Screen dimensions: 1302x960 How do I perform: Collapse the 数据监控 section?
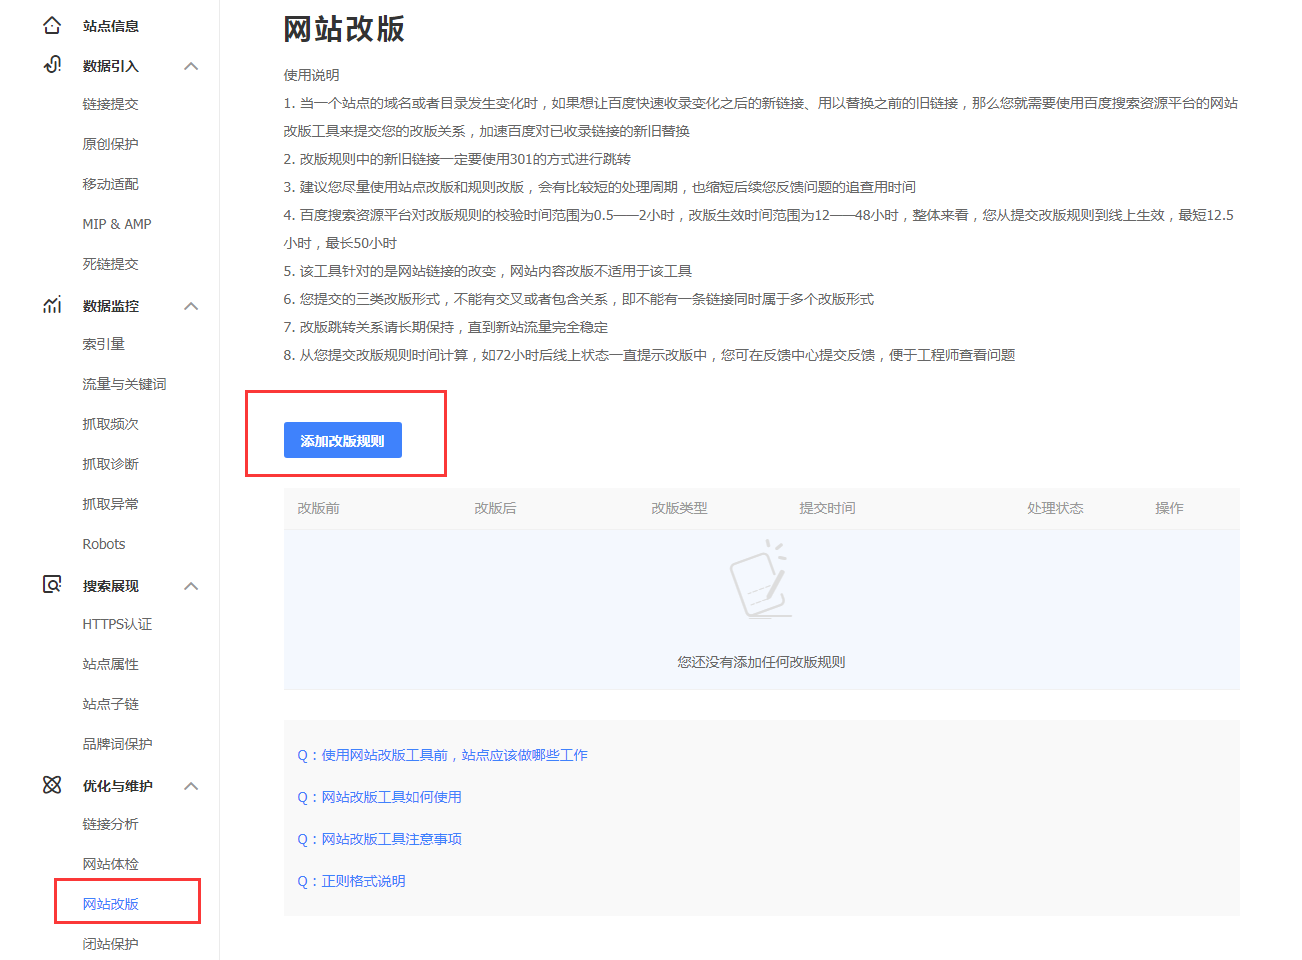pyautogui.click(x=191, y=306)
